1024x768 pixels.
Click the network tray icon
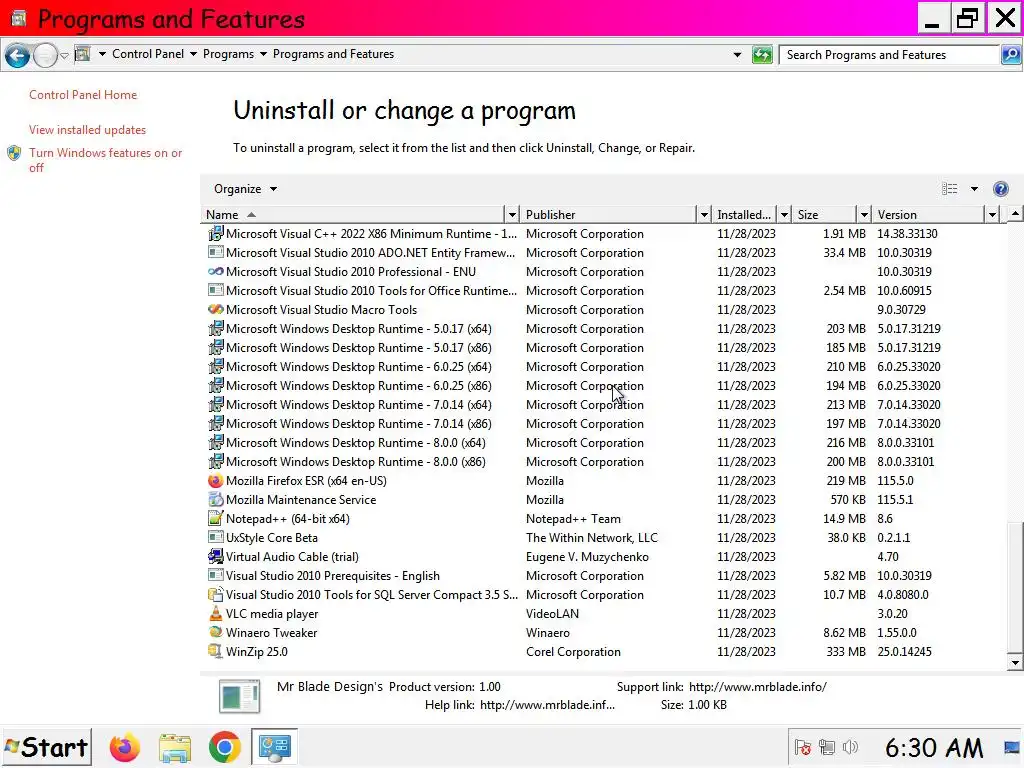827,747
